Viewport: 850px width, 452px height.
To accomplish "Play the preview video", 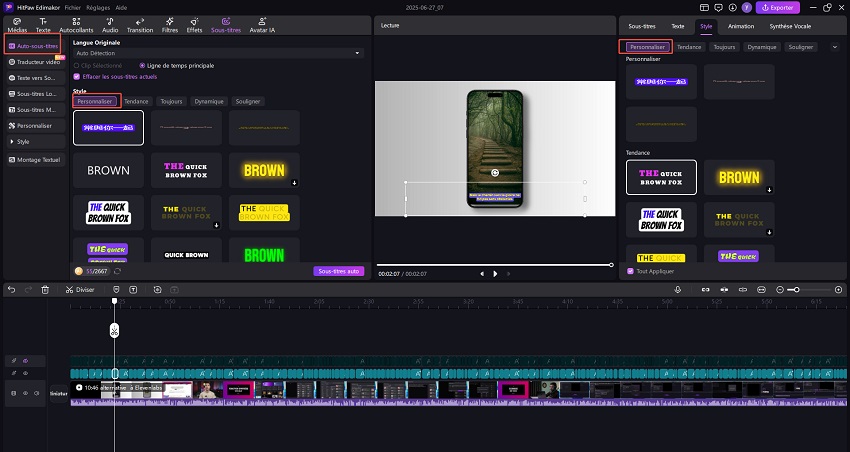I will [495, 274].
